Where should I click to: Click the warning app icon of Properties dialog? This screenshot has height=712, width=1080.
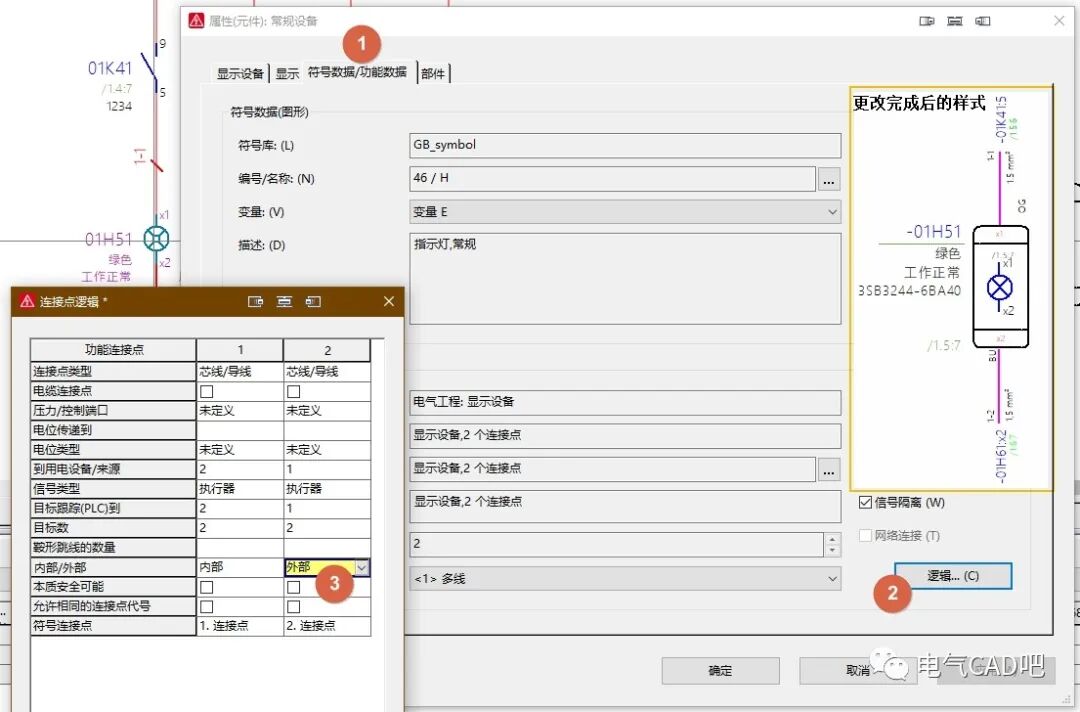click(196, 21)
